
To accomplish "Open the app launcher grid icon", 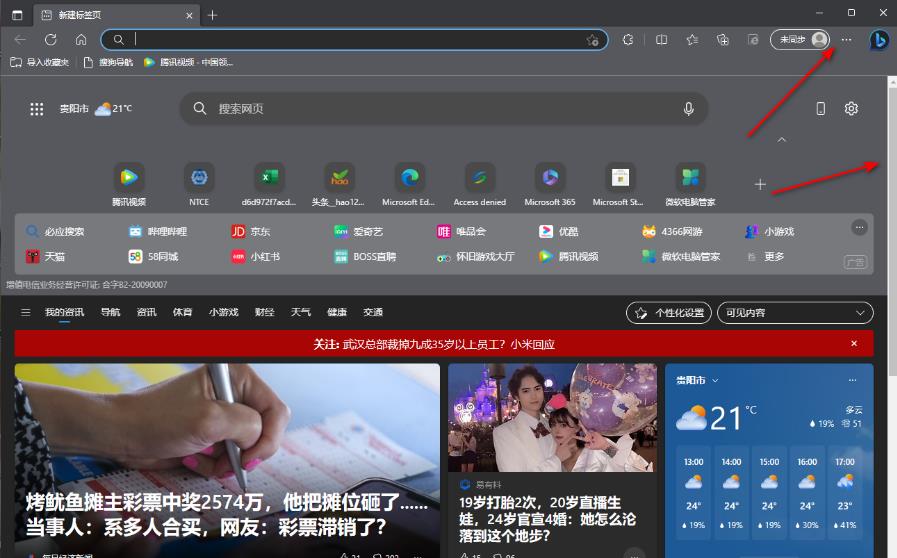I will (37, 109).
